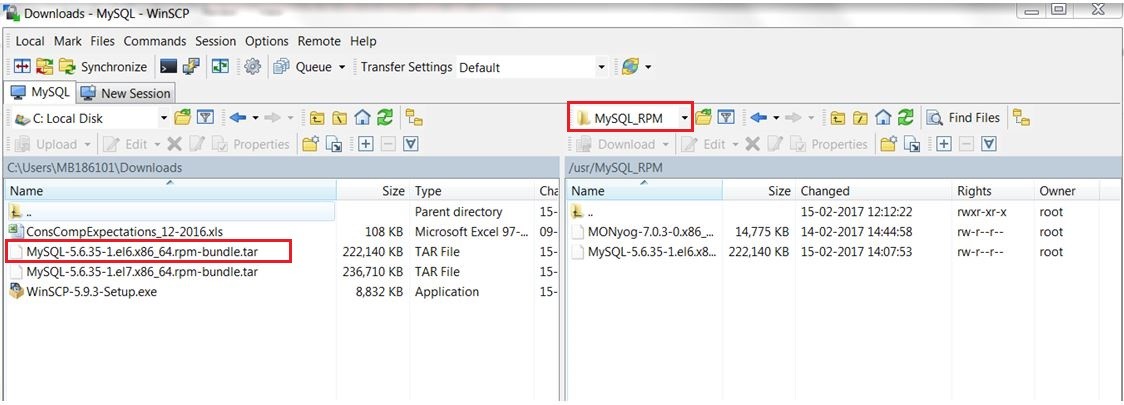Sort remote panel by Rights column
The height and width of the screenshot is (405, 1124).
[992, 191]
